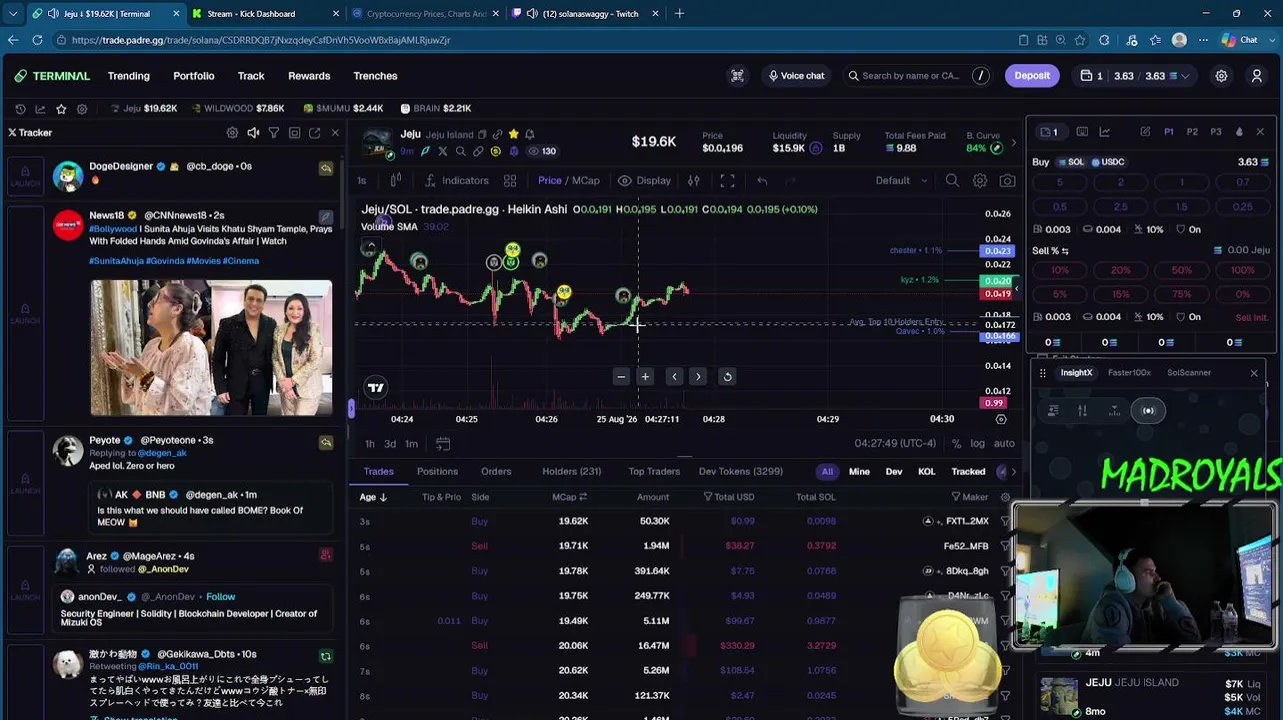Open Voice chat
The height and width of the screenshot is (720, 1283).
(796, 76)
